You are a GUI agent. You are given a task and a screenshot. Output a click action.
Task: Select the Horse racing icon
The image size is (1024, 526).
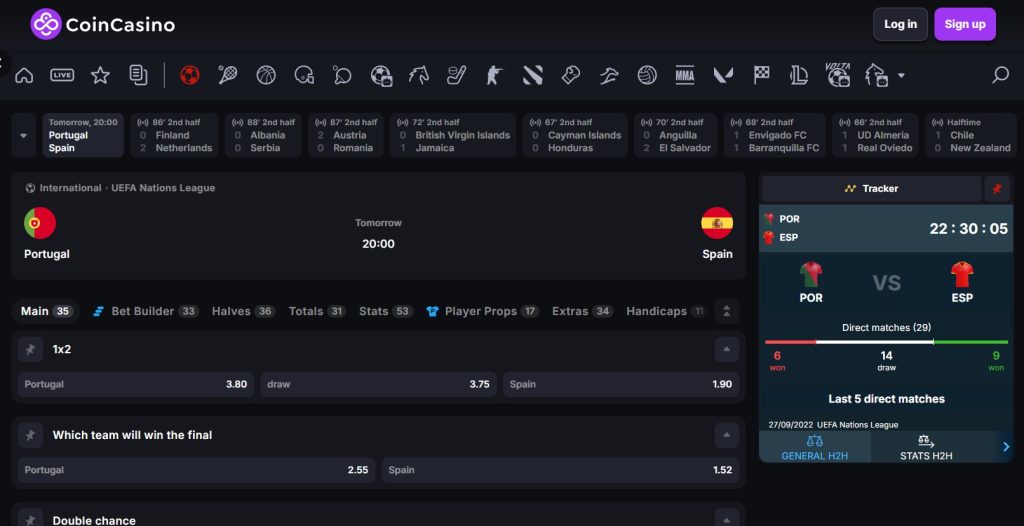click(419, 75)
